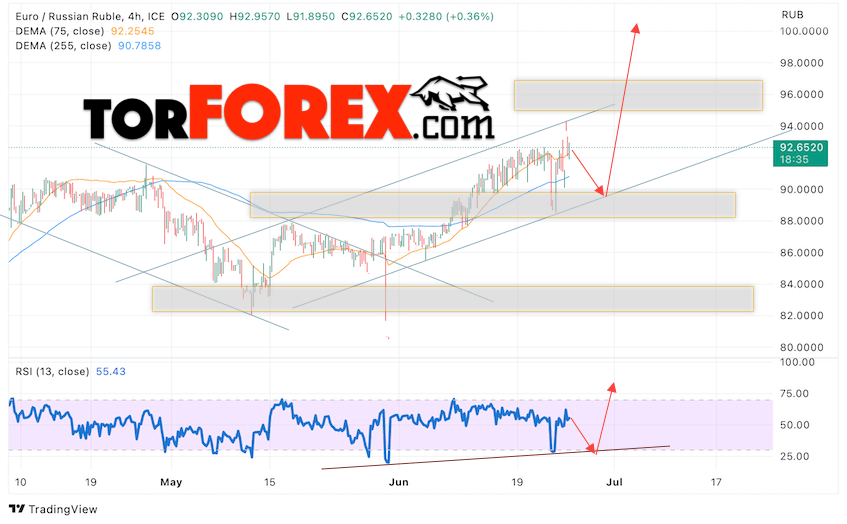Viewport: 847px width, 524px height.
Task: Click the 17 date label on time axis
Action: (x=716, y=482)
